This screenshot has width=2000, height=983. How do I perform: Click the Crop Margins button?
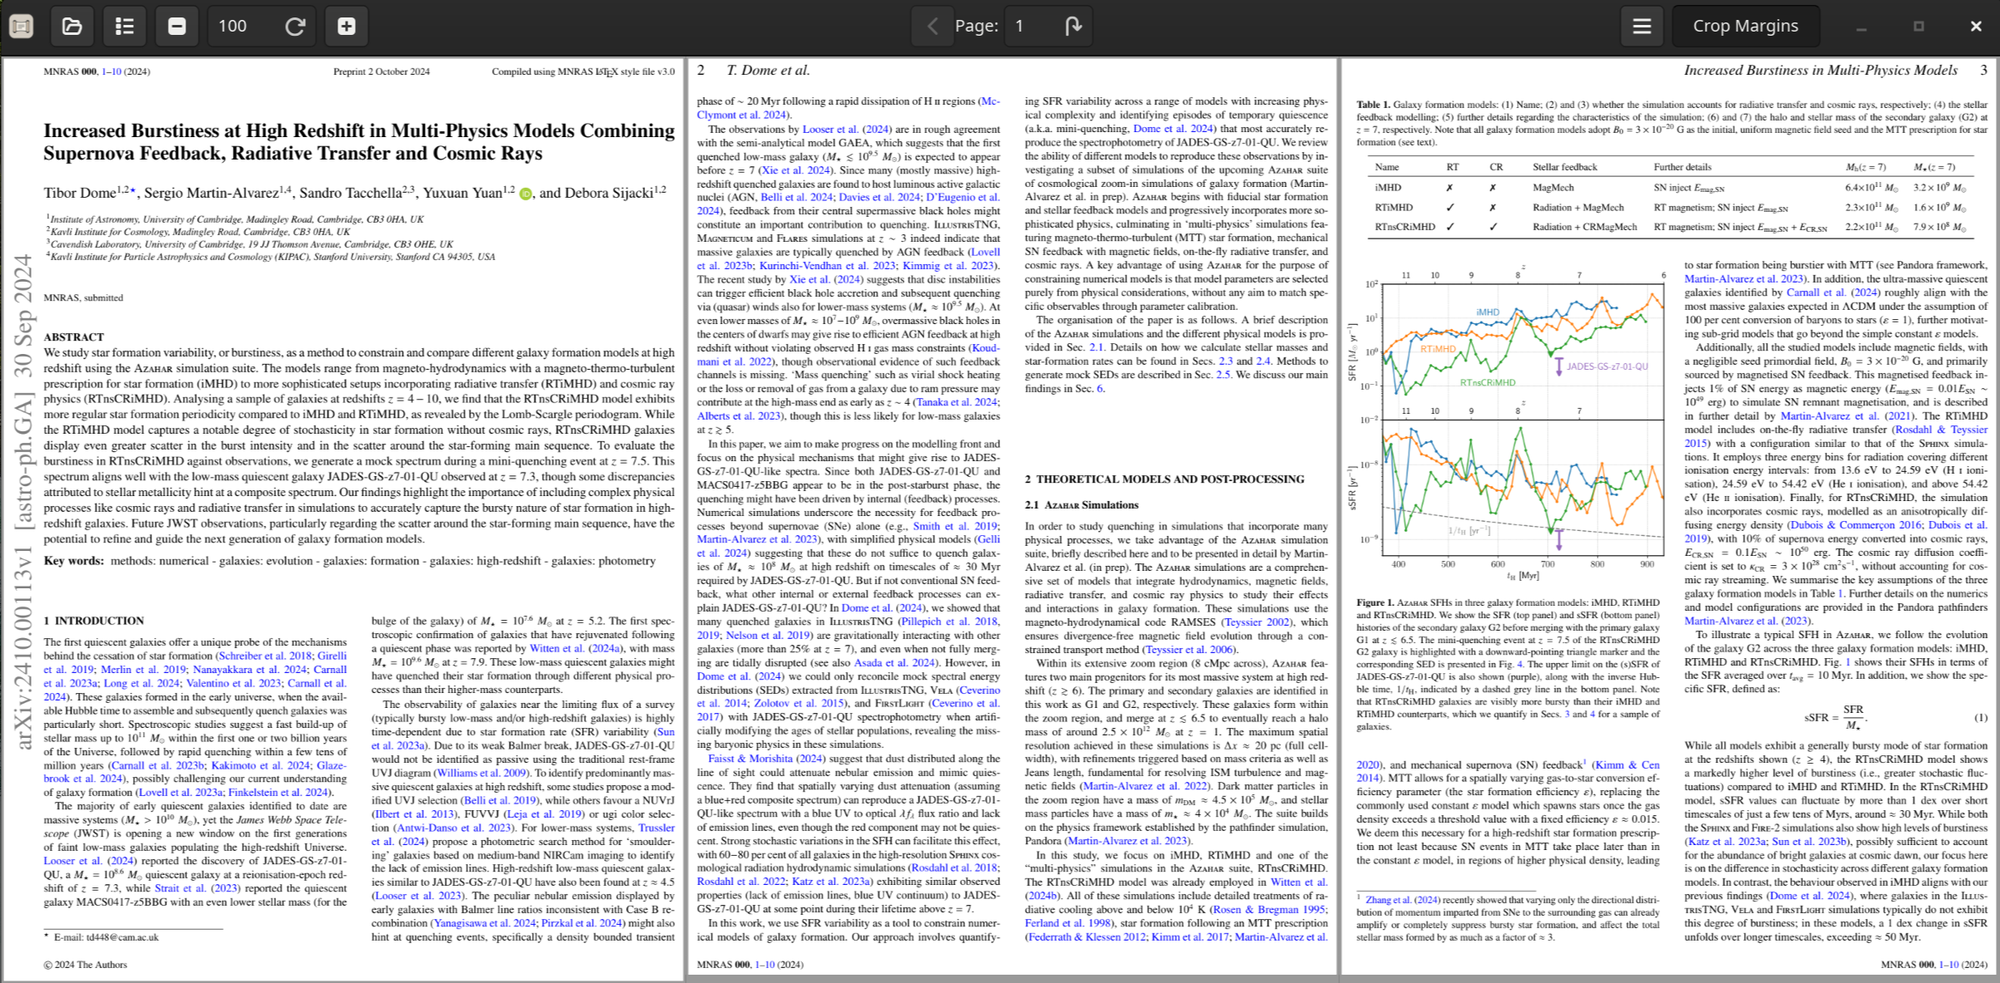[x=1745, y=26]
